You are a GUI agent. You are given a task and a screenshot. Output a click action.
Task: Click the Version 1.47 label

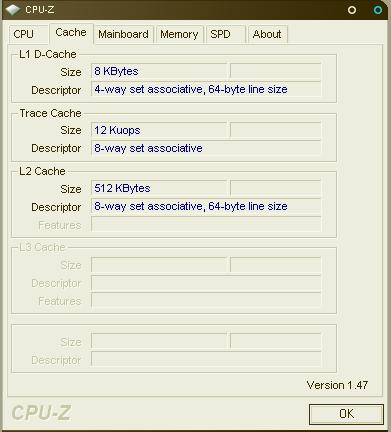[337, 385]
